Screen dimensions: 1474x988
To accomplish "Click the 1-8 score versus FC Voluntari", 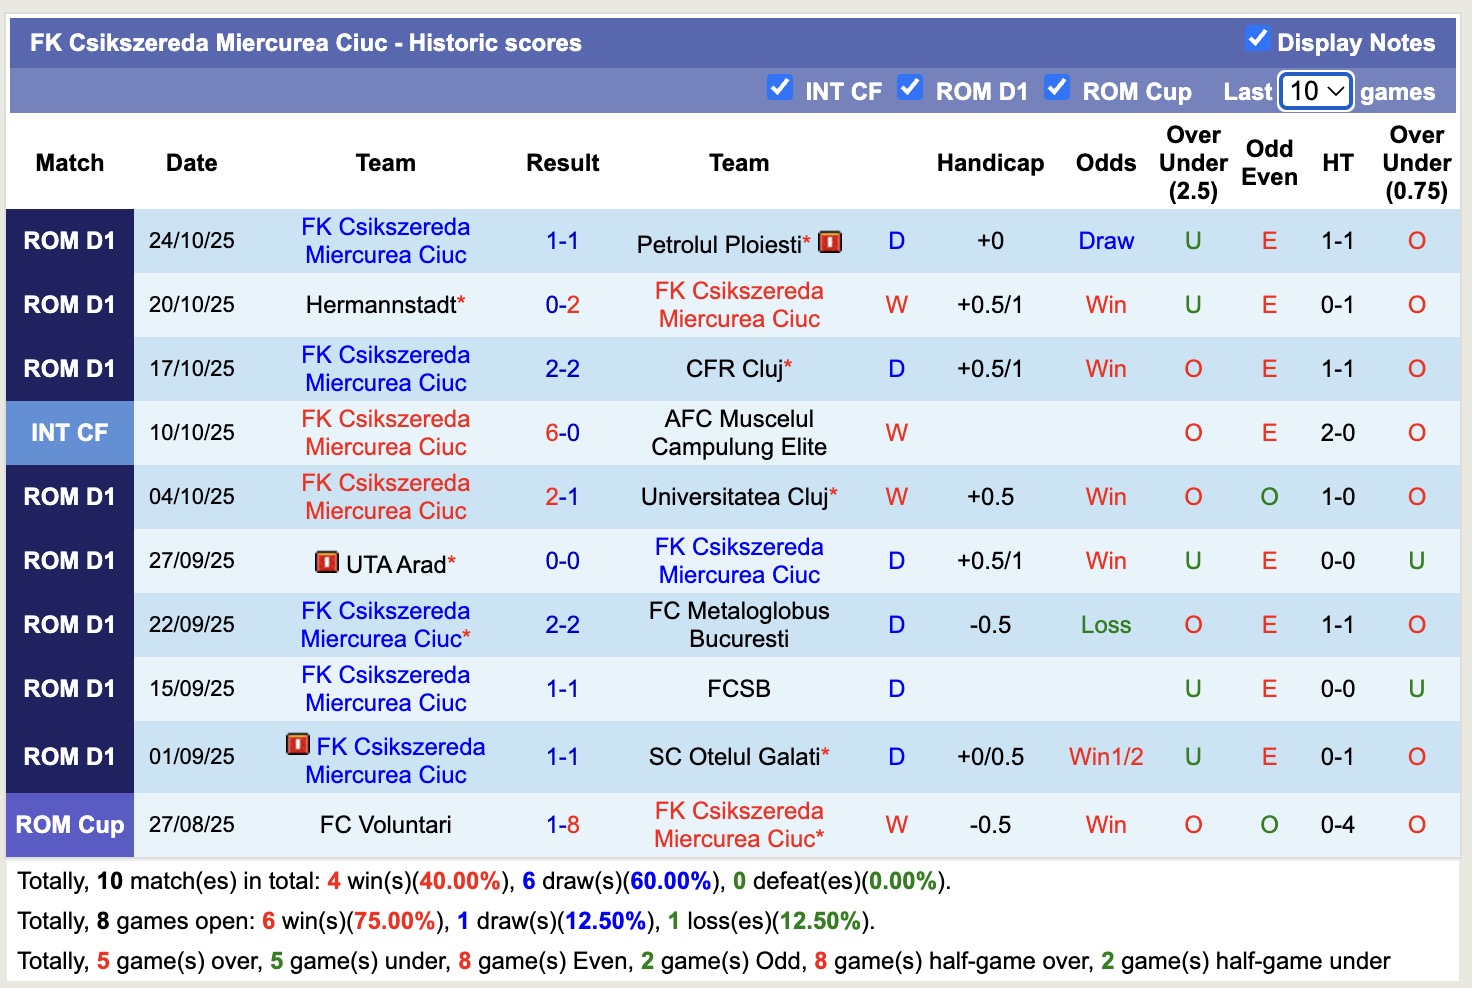I will (x=562, y=825).
